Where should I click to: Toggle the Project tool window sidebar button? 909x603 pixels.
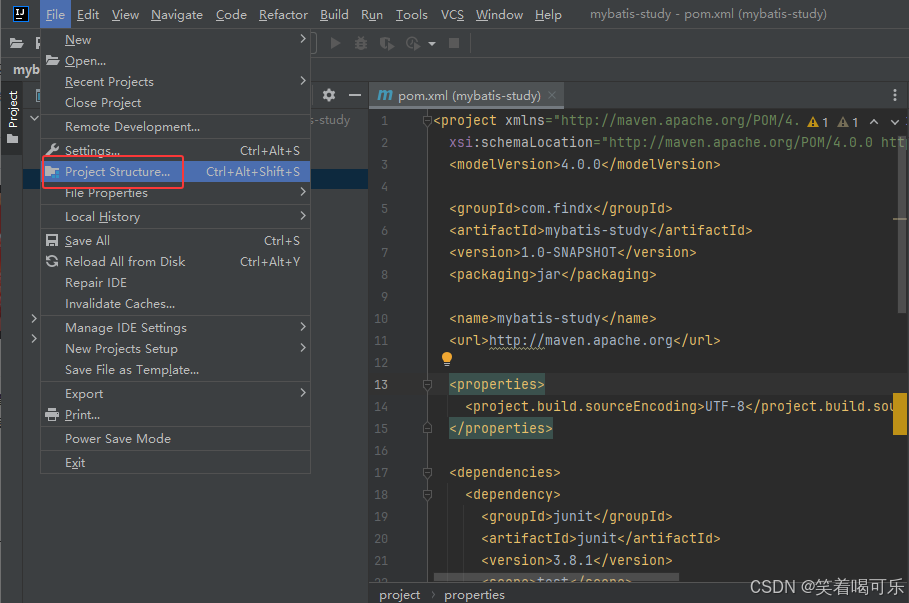[x=13, y=117]
